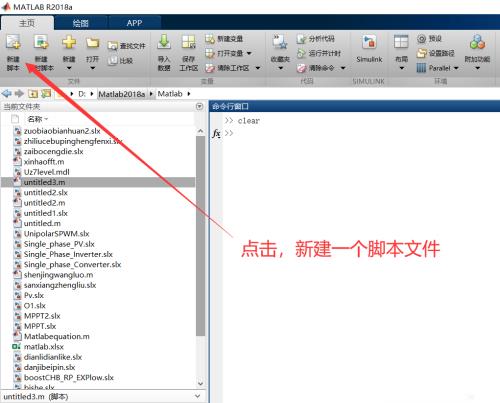500x403 pixels.
Task: Select shenjingwangluo.m
Action: click(58, 275)
